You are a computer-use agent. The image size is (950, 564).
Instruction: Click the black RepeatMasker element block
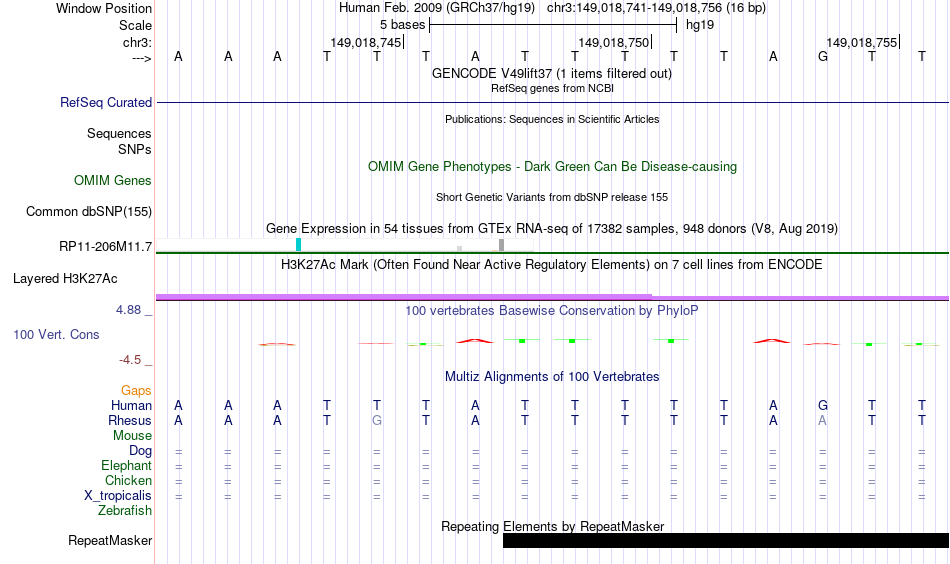click(x=726, y=540)
